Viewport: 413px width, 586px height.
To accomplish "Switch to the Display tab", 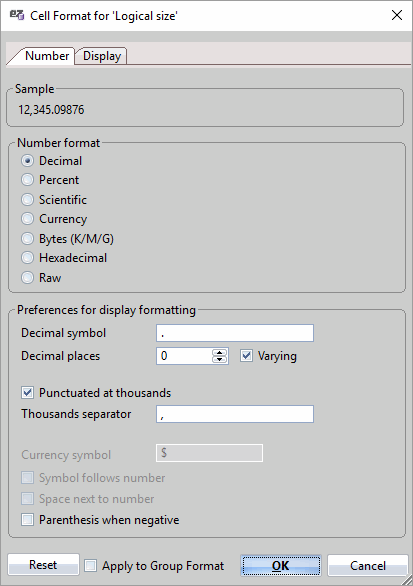I will point(102,56).
